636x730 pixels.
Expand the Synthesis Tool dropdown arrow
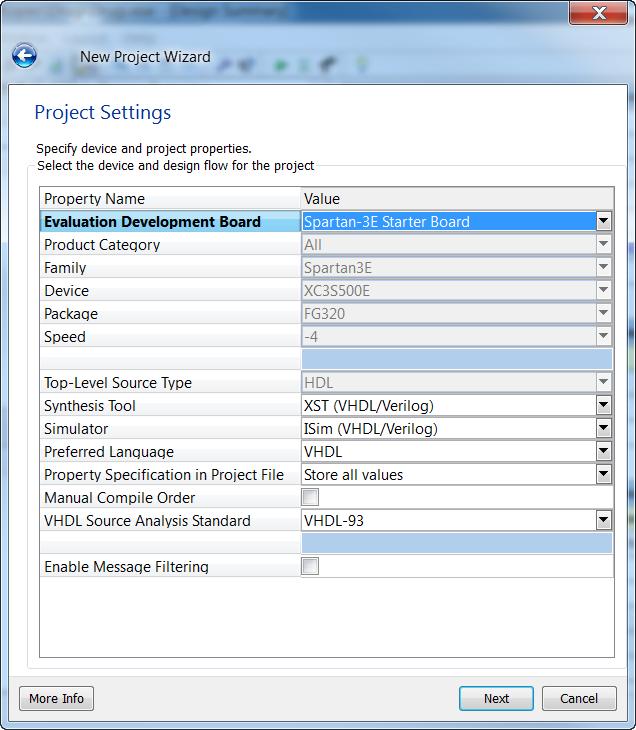603,405
